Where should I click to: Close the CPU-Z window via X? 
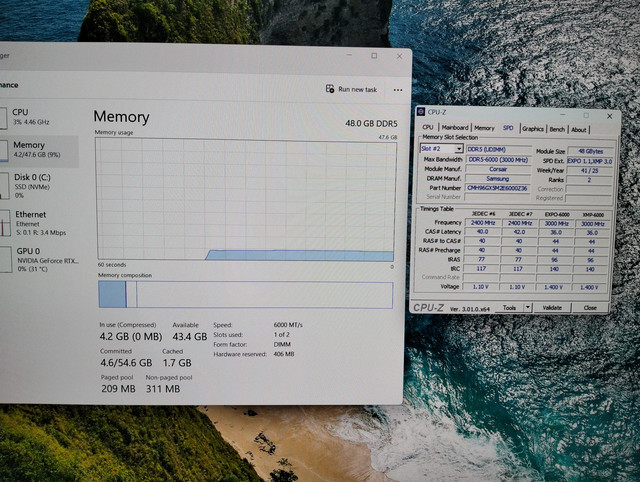(609, 116)
